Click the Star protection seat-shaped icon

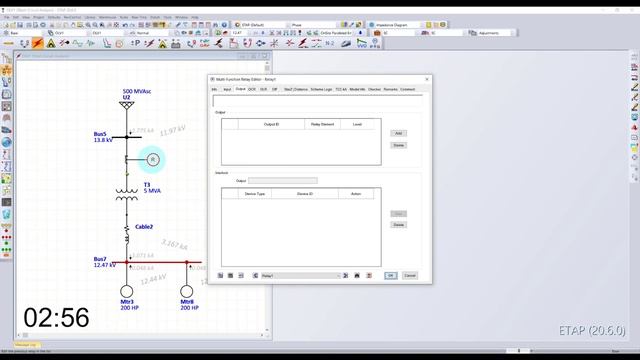point(107,43)
